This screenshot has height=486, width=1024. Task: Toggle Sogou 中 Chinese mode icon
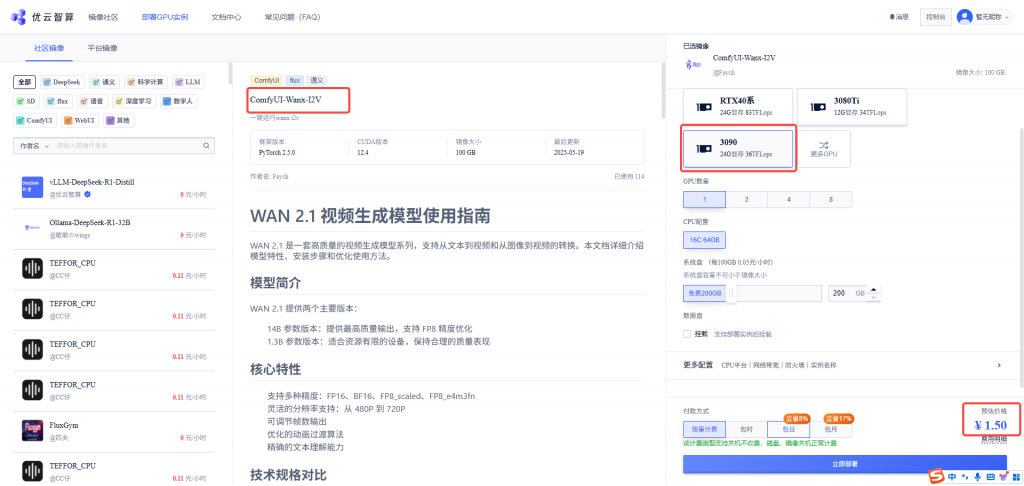tap(953, 476)
